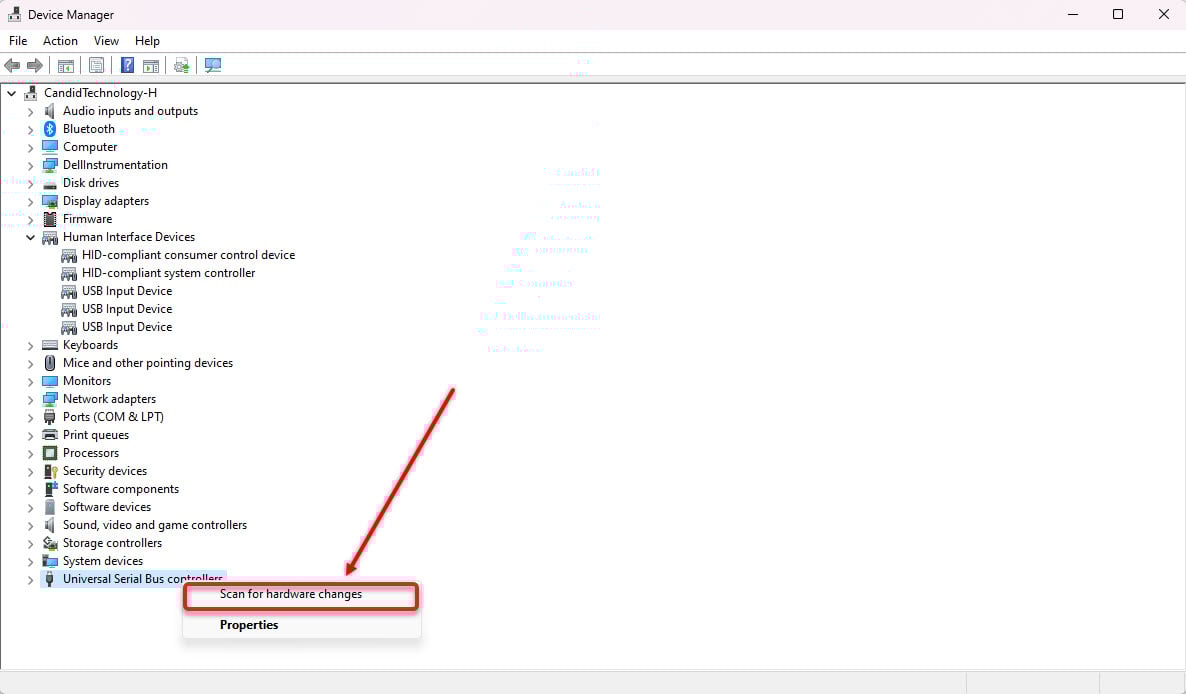Select HID-compliant consumer control device

click(188, 255)
